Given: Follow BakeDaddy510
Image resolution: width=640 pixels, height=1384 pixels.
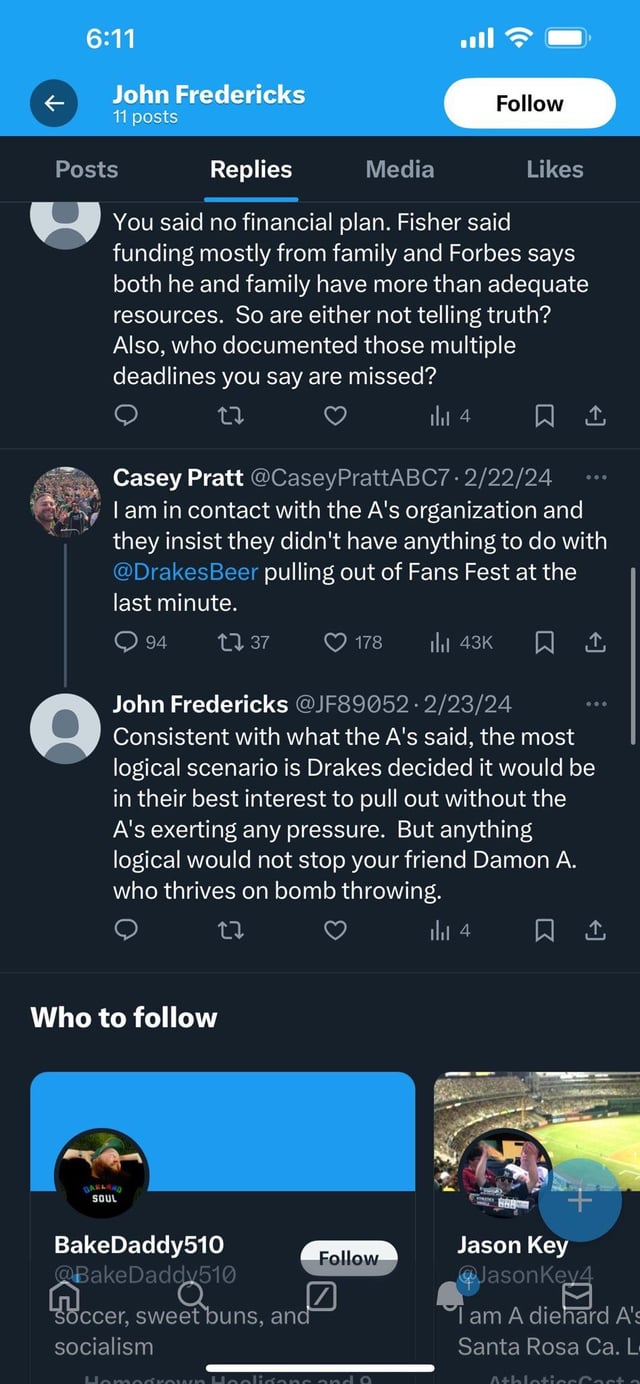Looking at the screenshot, I should point(349,1259).
